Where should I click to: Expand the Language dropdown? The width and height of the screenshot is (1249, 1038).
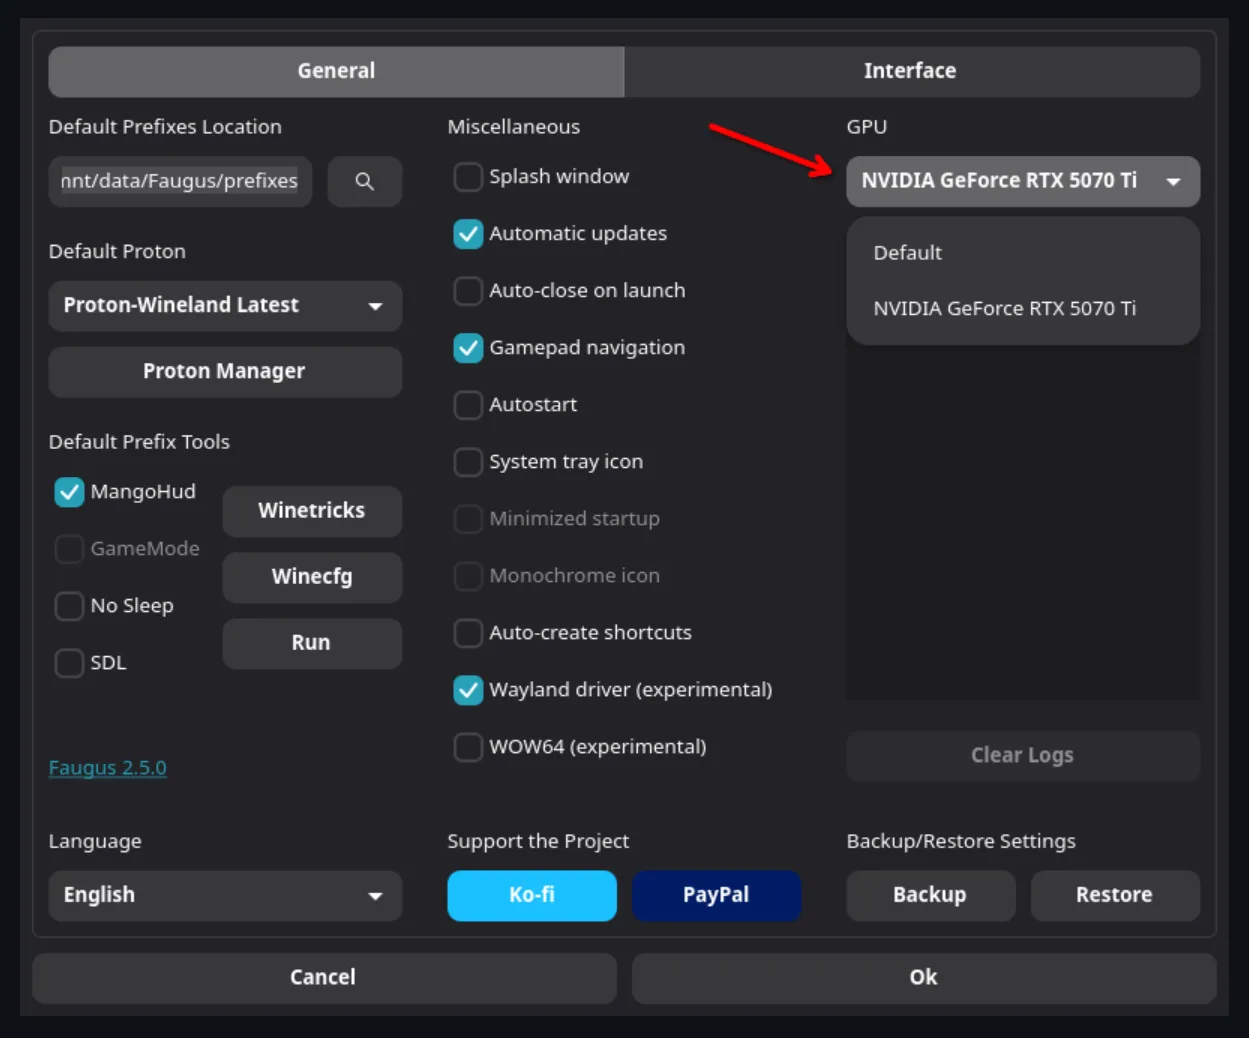tap(225, 895)
